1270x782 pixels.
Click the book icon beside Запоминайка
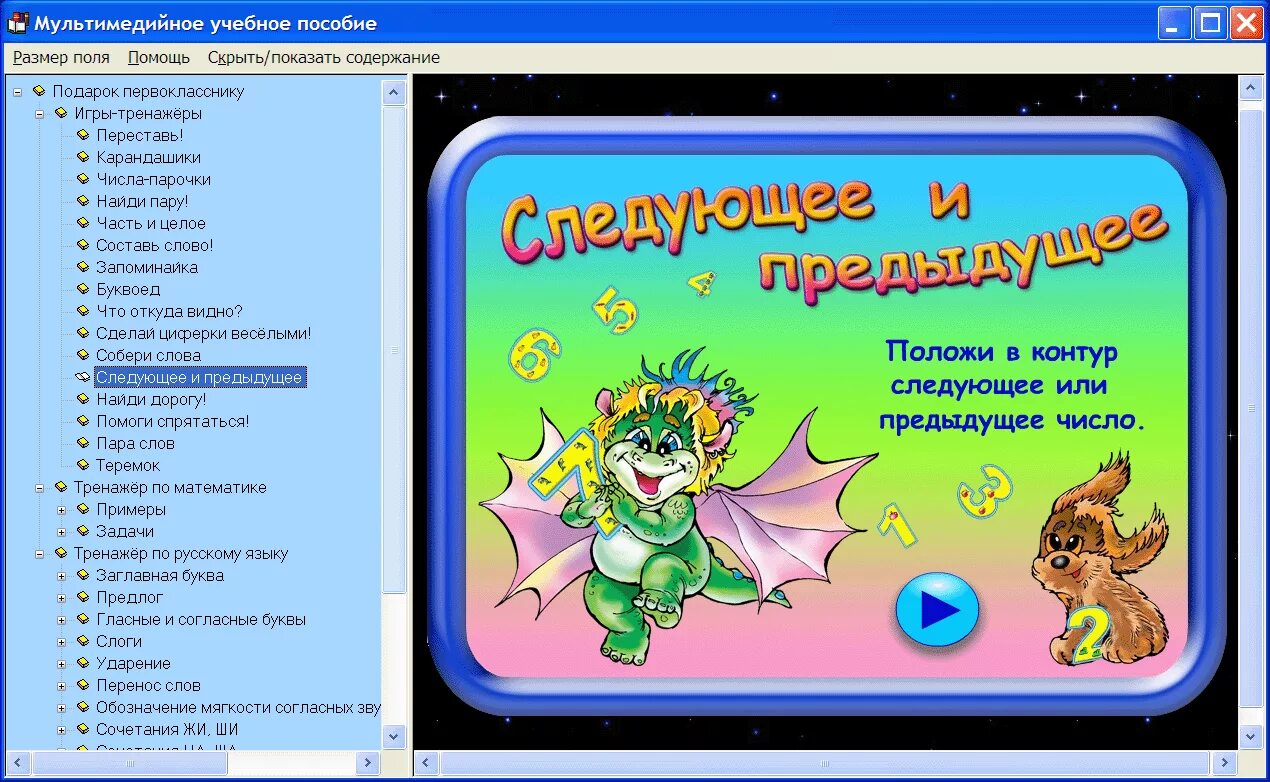pyautogui.click(x=83, y=267)
